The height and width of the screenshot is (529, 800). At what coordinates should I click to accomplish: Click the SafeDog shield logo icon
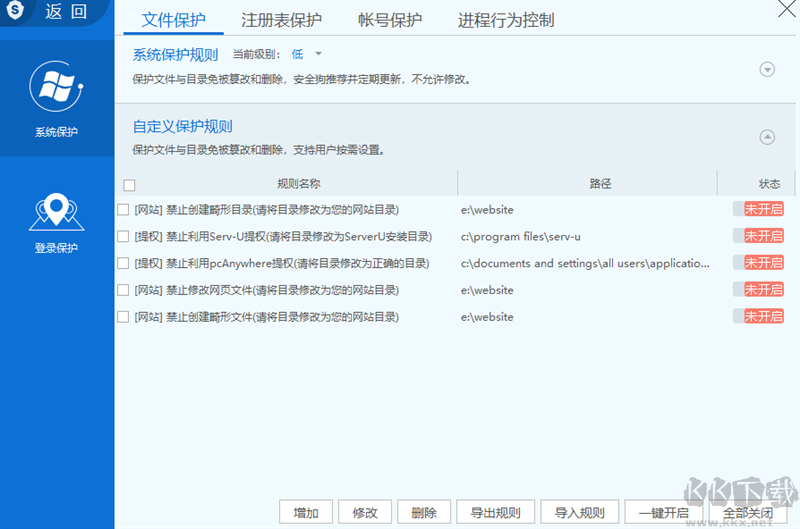point(15,10)
